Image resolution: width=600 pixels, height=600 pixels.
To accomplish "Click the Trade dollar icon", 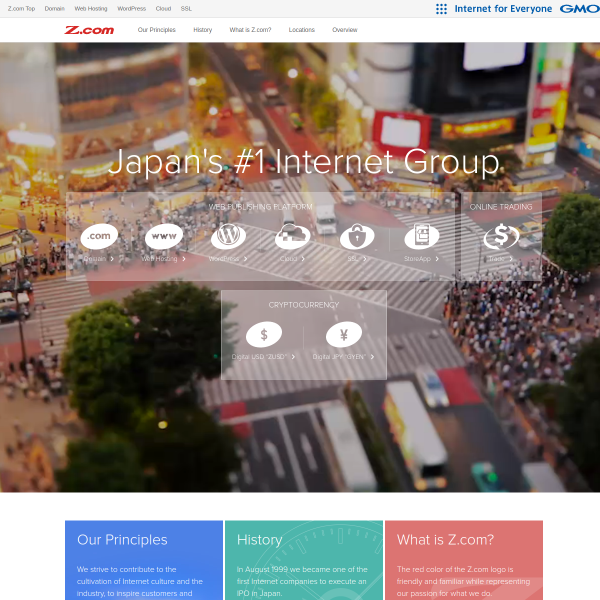I will (501, 236).
